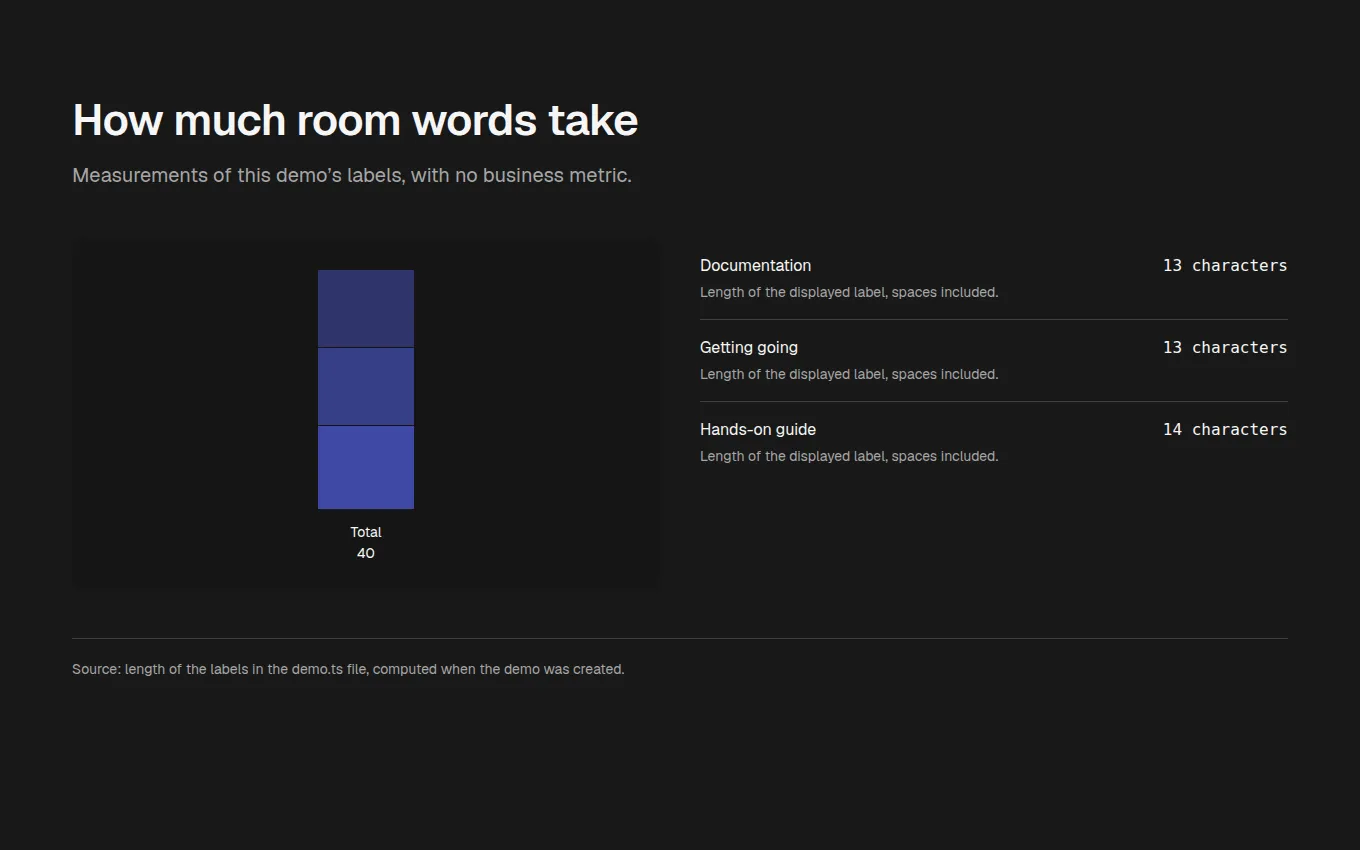1360x850 pixels.
Task: Click the source note mentioning demo.ts
Action: tap(348, 669)
